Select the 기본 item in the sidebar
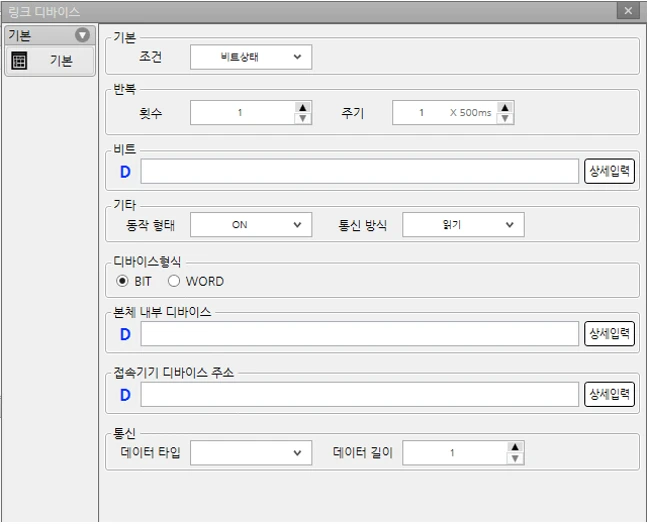 point(50,61)
